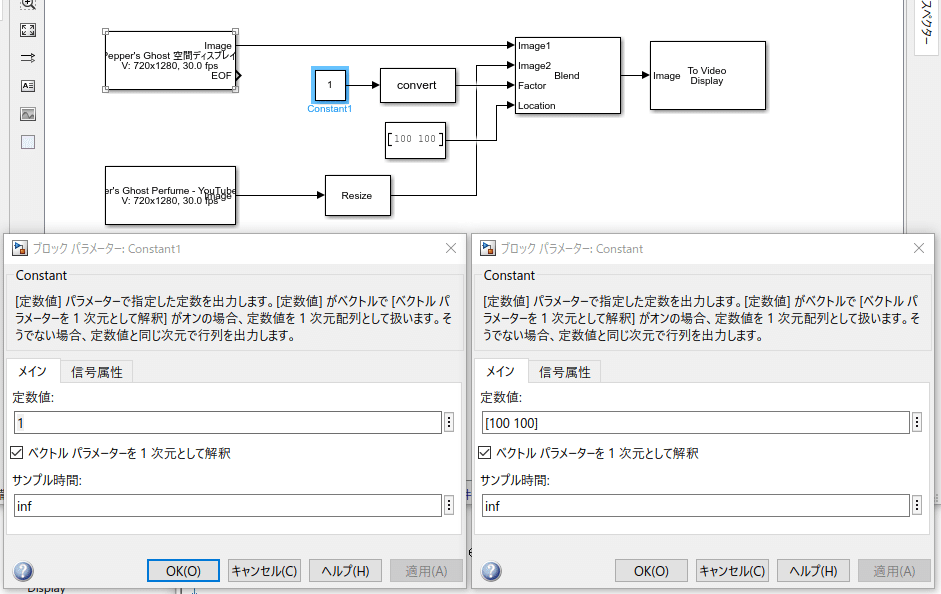Click the Image2 port label on Blend
941x594 pixels.
coord(534,65)
